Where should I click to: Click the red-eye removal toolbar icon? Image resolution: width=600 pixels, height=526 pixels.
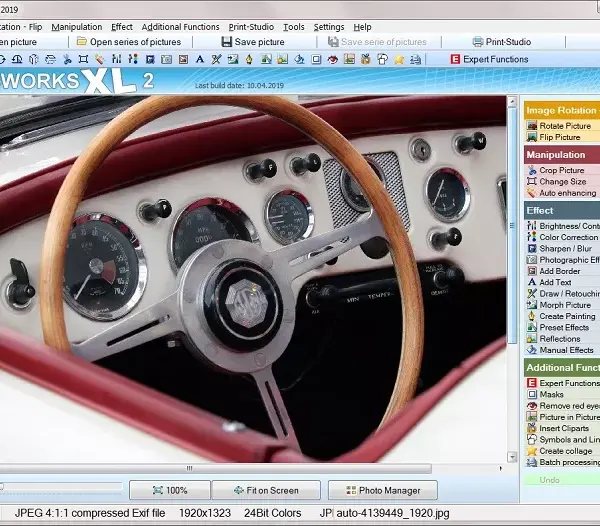[x=333, y=59]
